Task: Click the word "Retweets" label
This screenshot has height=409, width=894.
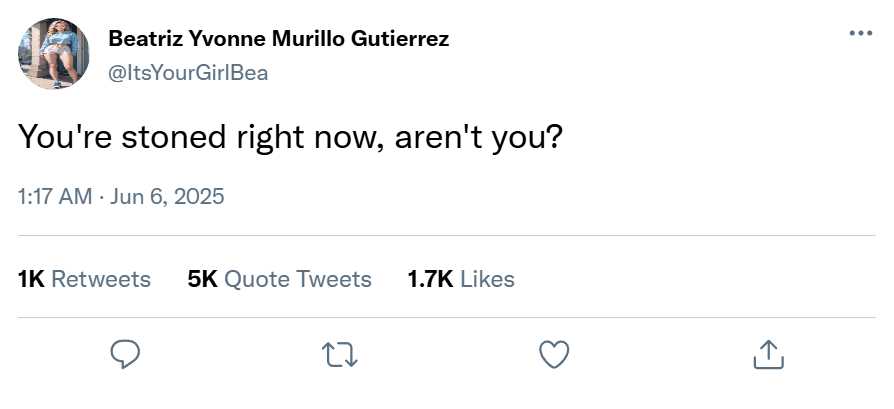Action: pos(101,279)
